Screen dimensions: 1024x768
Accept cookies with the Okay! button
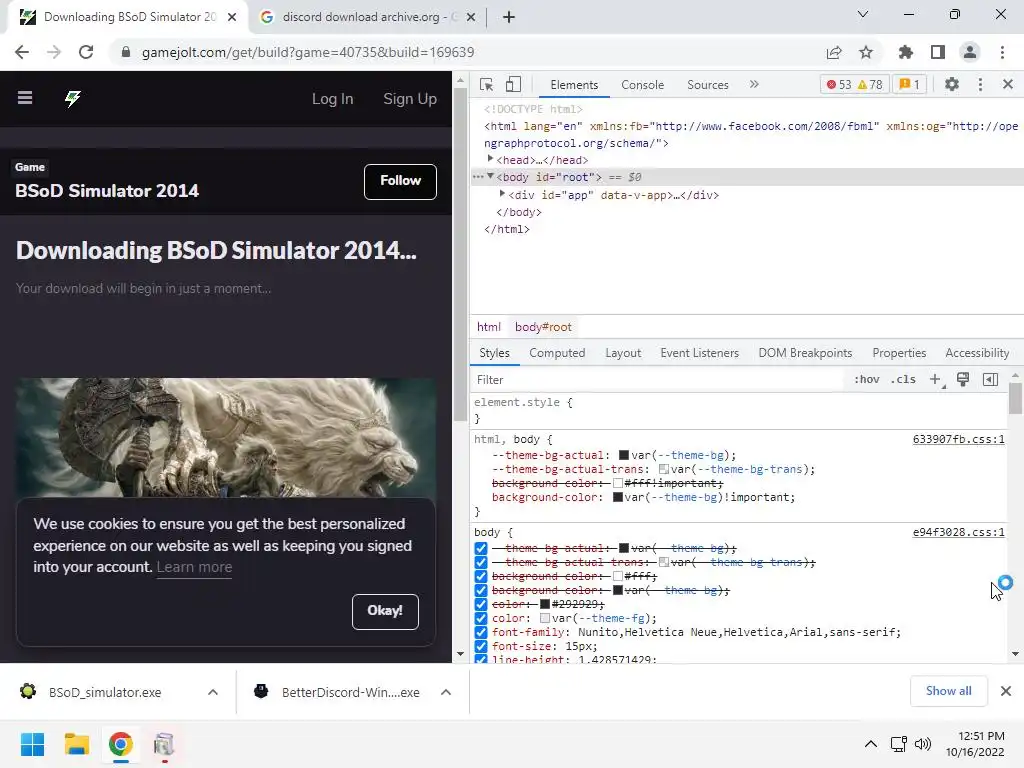coord(385,611)
